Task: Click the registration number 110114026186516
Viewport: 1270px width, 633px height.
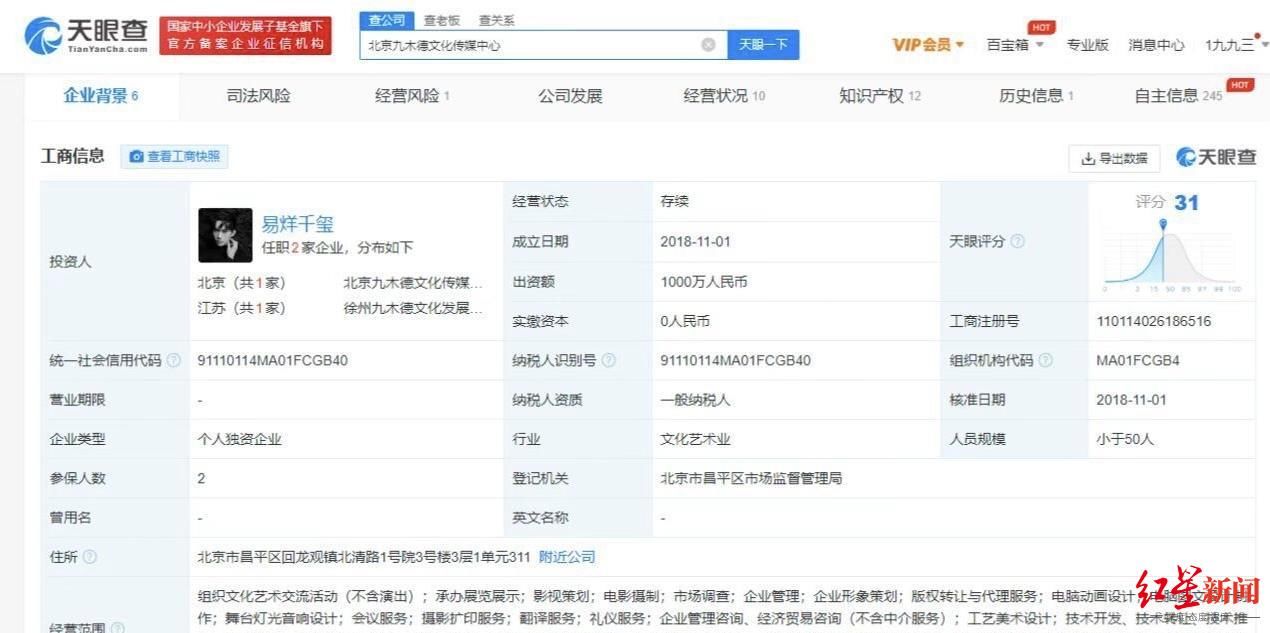Action: coord(1153,321)
